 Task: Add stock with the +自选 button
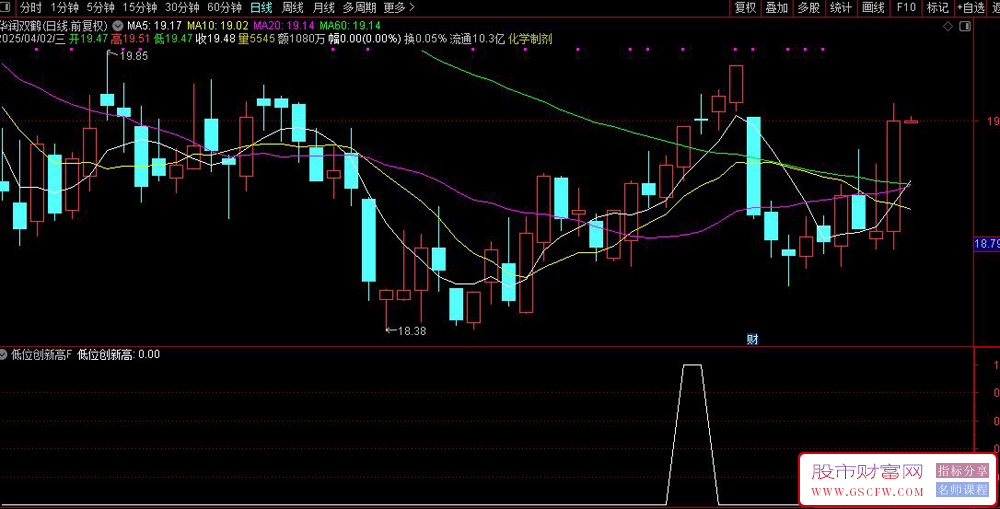[971, 8]
